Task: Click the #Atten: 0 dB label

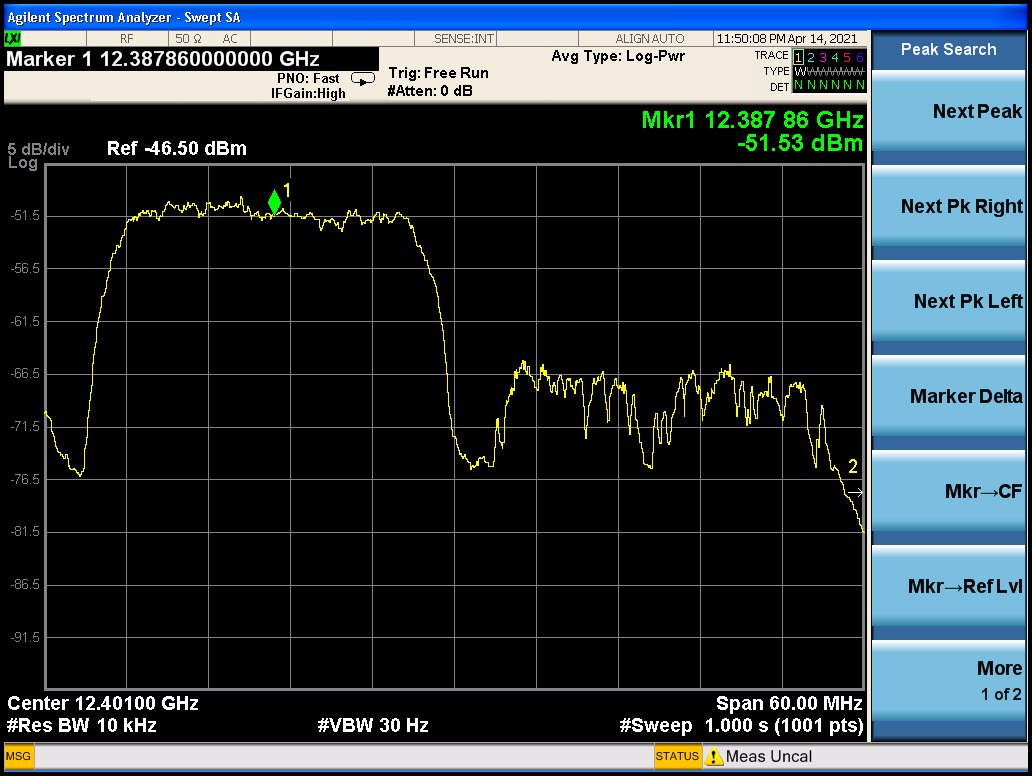Action: 430,91
